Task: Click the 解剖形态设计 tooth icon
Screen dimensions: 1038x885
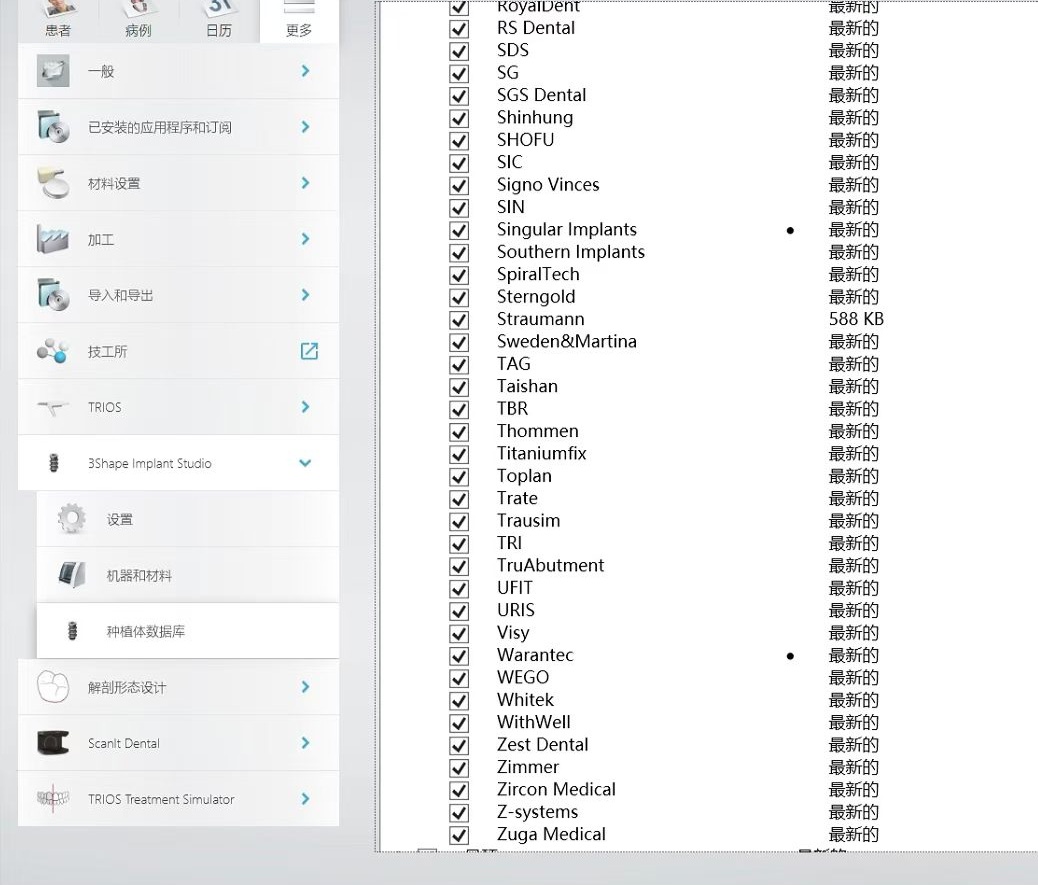Action: (53, 687)
